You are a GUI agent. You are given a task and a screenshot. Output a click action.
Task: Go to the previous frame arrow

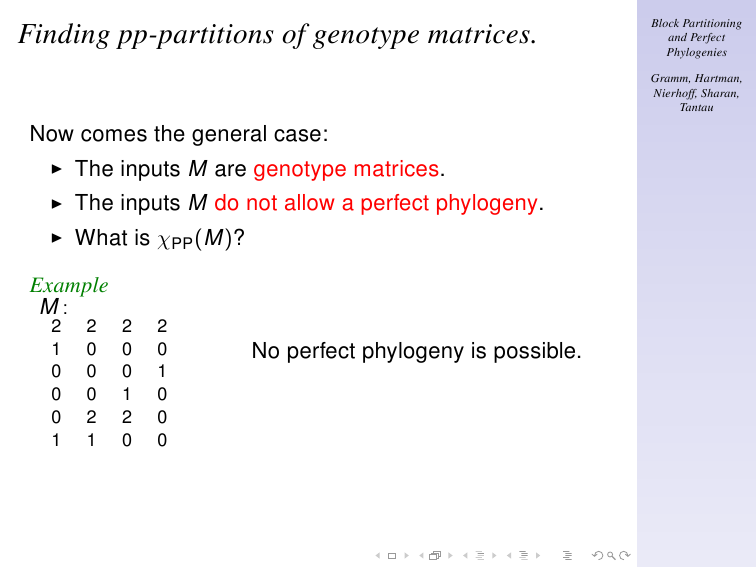click(421, 555)
